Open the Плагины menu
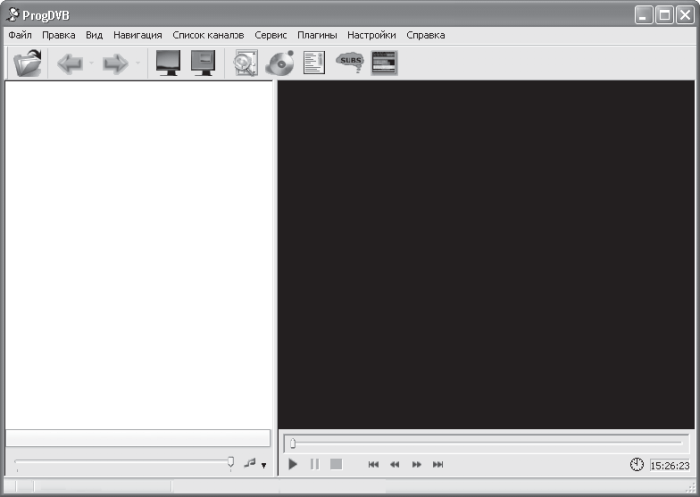 (317, 35)
